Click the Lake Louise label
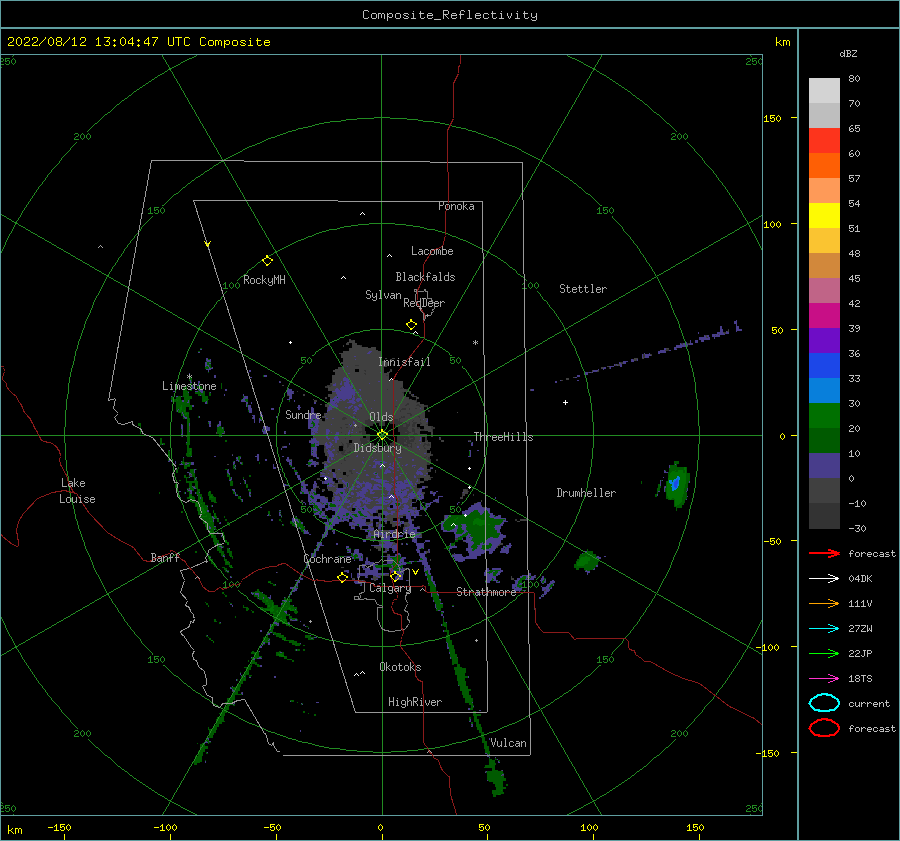Image resolution: width=900 pixels, height=841 pixels. [x=77, y=491]
